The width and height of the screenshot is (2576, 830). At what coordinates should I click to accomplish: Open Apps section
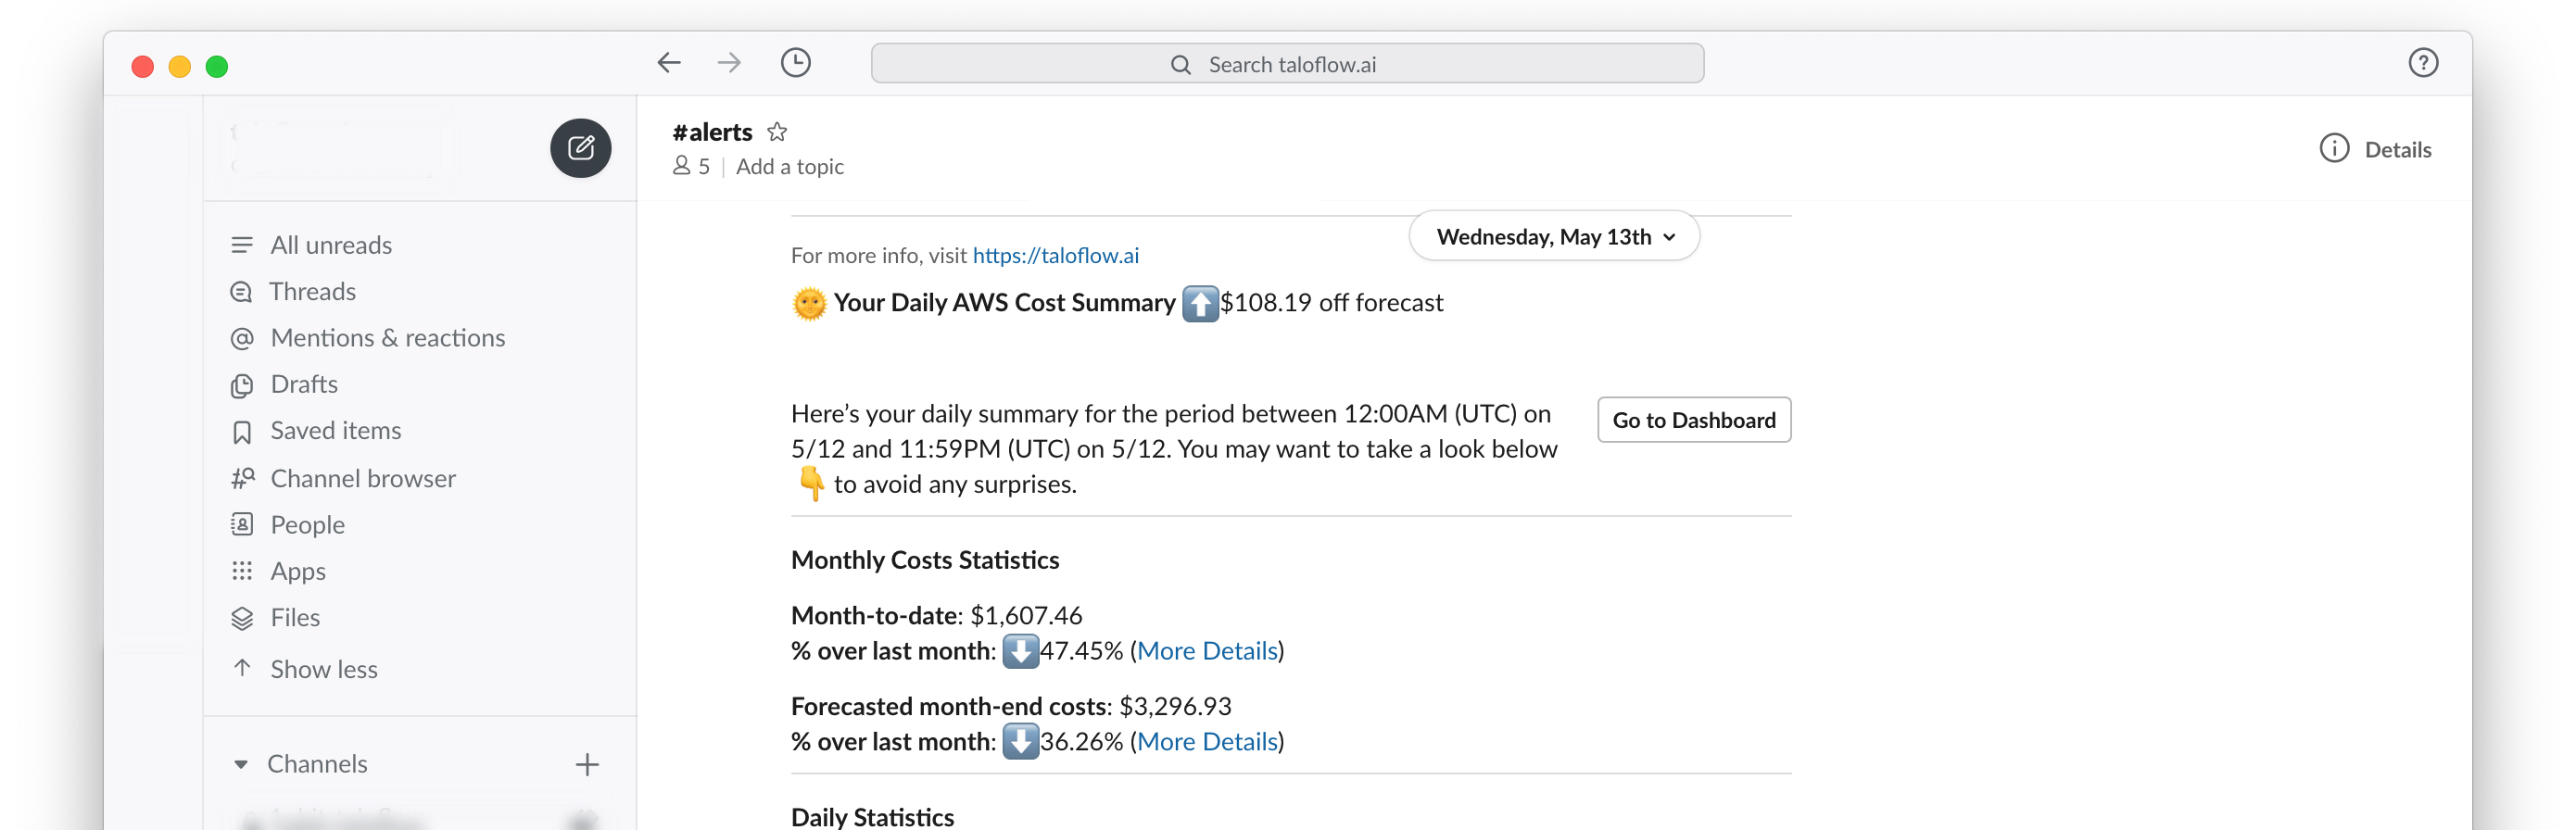pos(298,571)
